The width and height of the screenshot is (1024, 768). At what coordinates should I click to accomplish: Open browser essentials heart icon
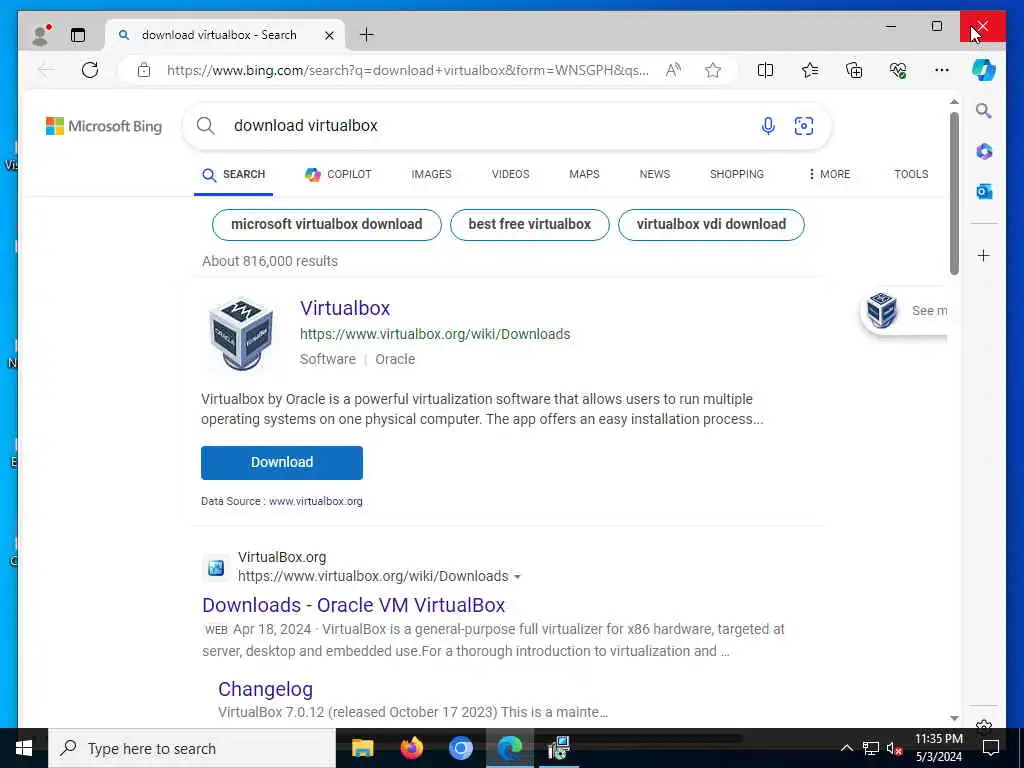pyautogui.click(x=898, y=70)
